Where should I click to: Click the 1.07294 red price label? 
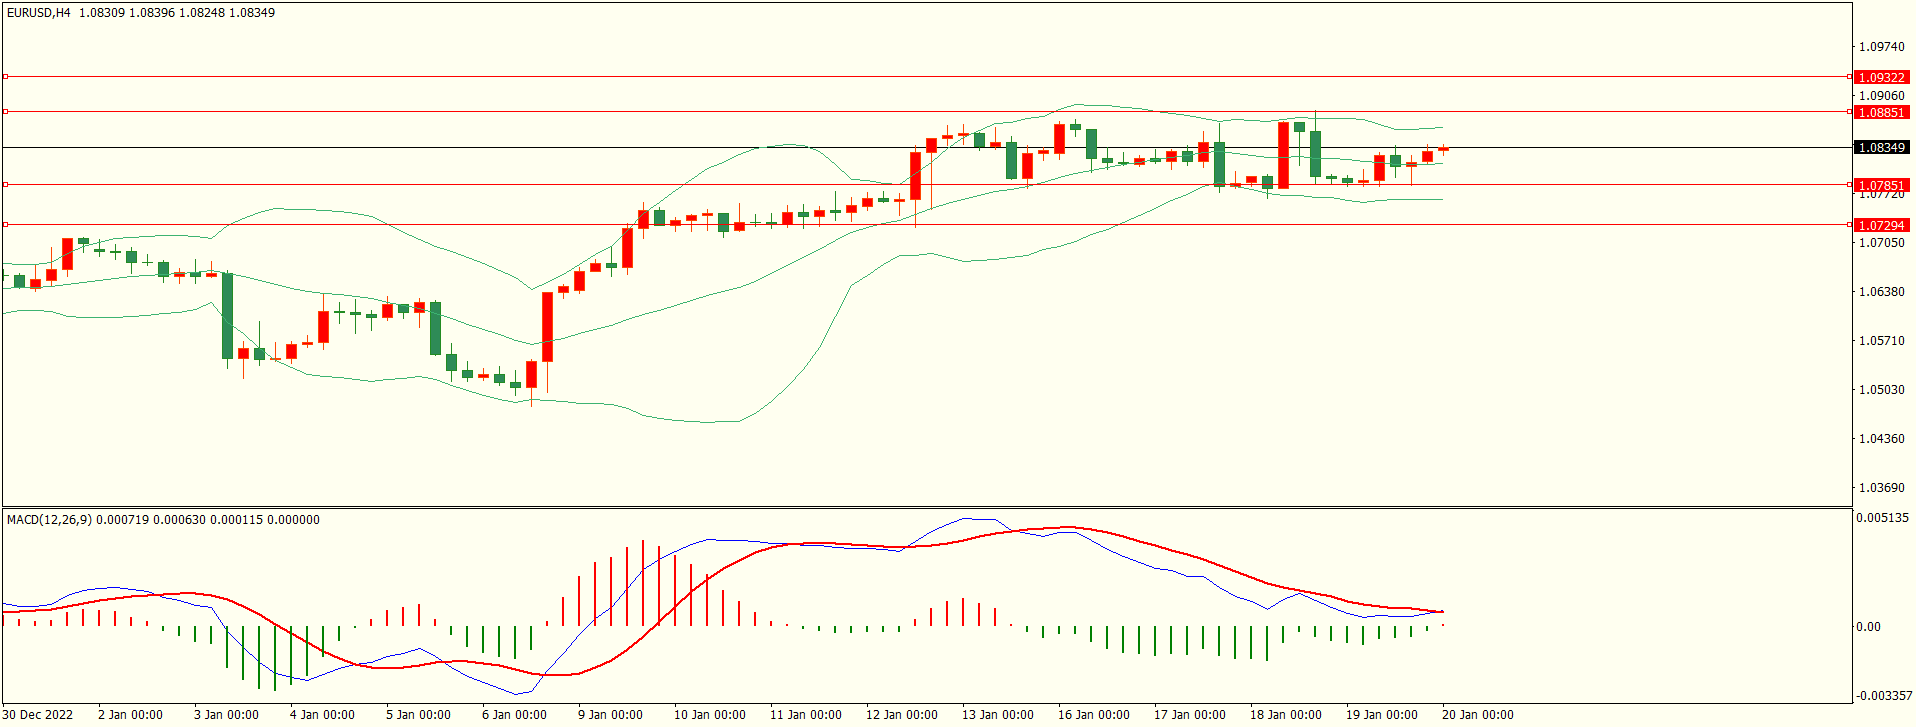tap(1881, 225)
